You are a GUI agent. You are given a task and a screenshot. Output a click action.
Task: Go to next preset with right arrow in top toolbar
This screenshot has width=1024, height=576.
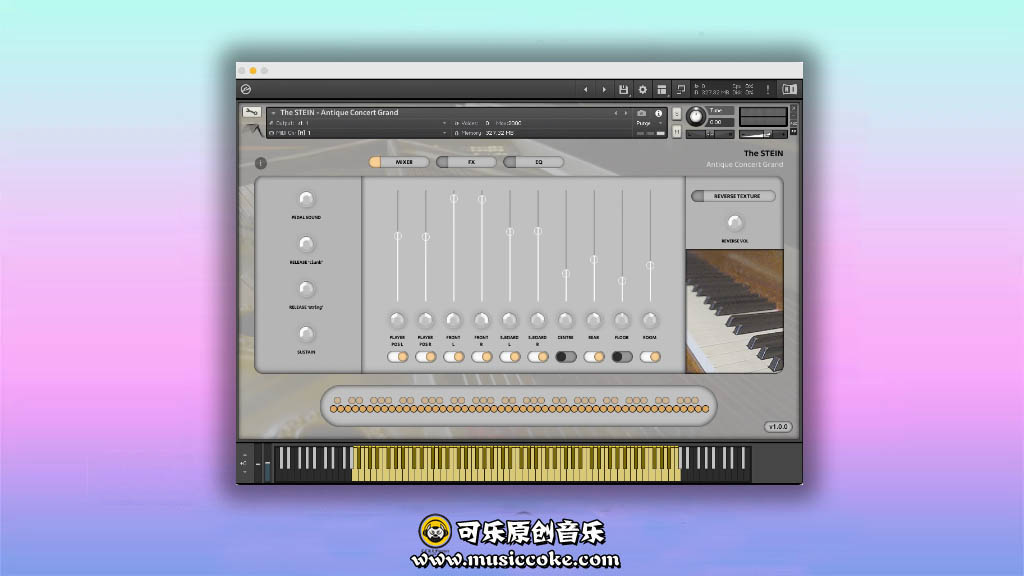point(604,89)
